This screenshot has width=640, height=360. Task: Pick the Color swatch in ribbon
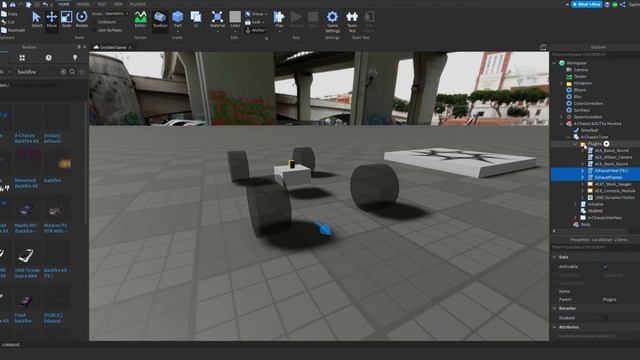click(x=235, y=17)
